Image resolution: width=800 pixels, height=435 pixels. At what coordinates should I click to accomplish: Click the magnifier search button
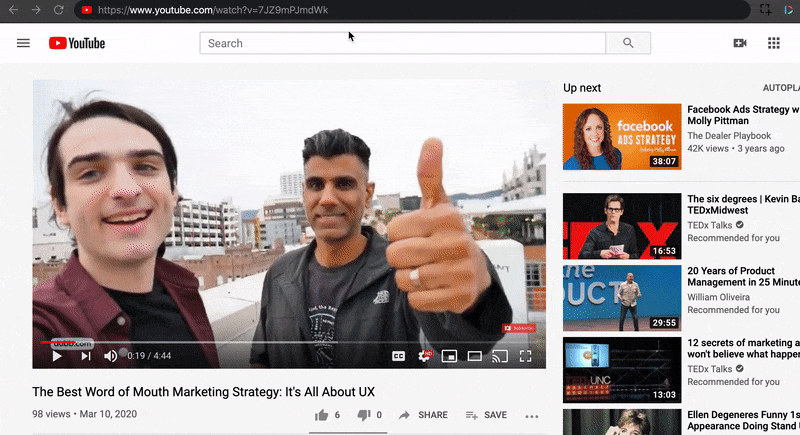click(628, 43)
